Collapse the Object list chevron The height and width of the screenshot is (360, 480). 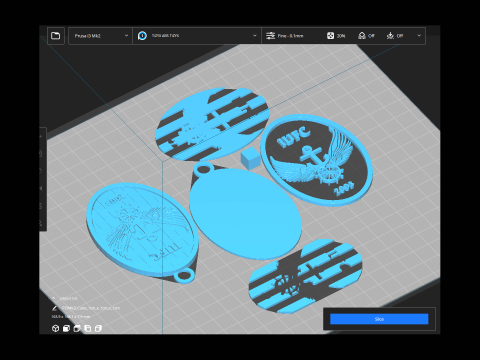pos(54,298)
